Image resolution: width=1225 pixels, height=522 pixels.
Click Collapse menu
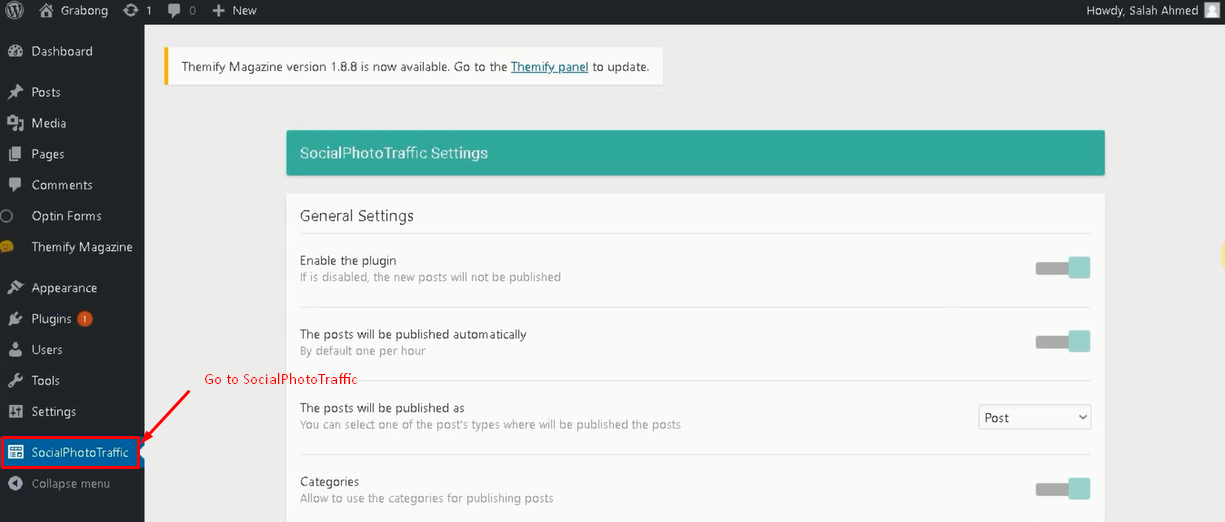pyautogui.click(x=72, y=484)
